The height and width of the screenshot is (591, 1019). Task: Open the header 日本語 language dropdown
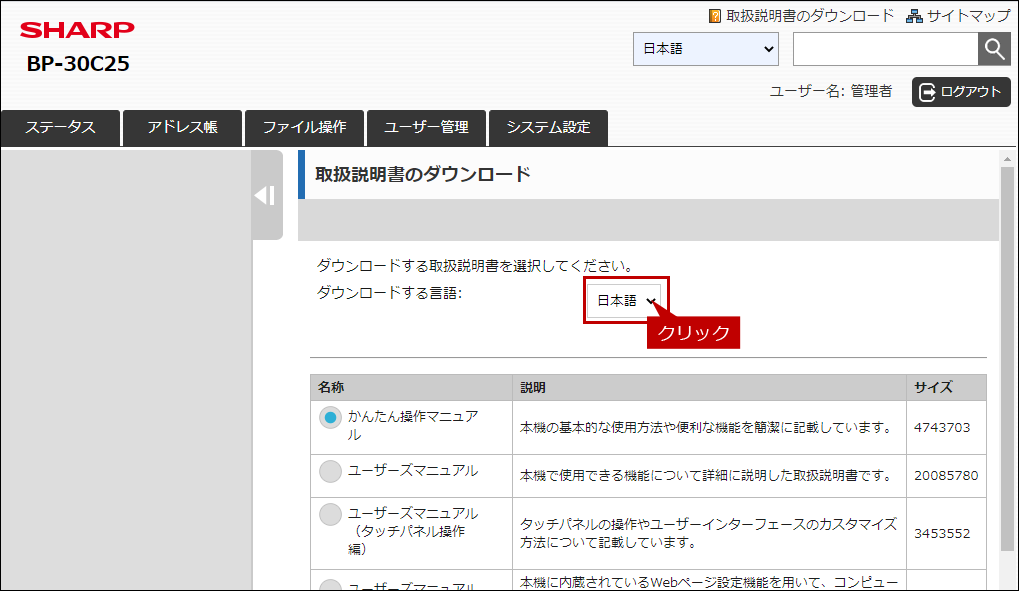point(706,49)
